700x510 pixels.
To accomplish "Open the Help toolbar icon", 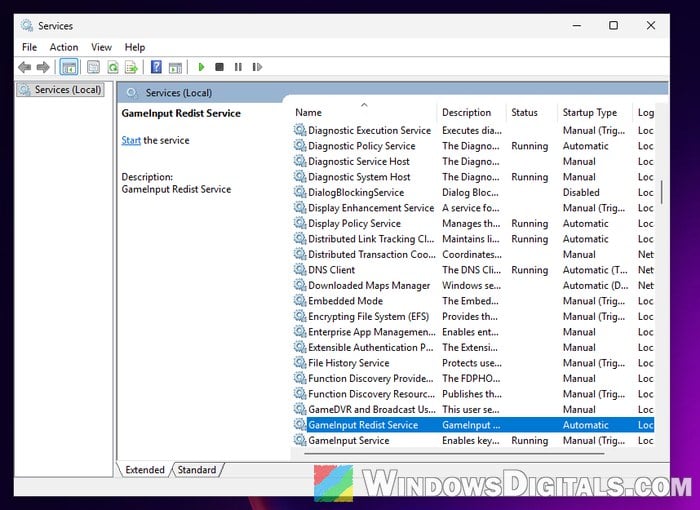I will pyautogui.click(x=156, y=67).
